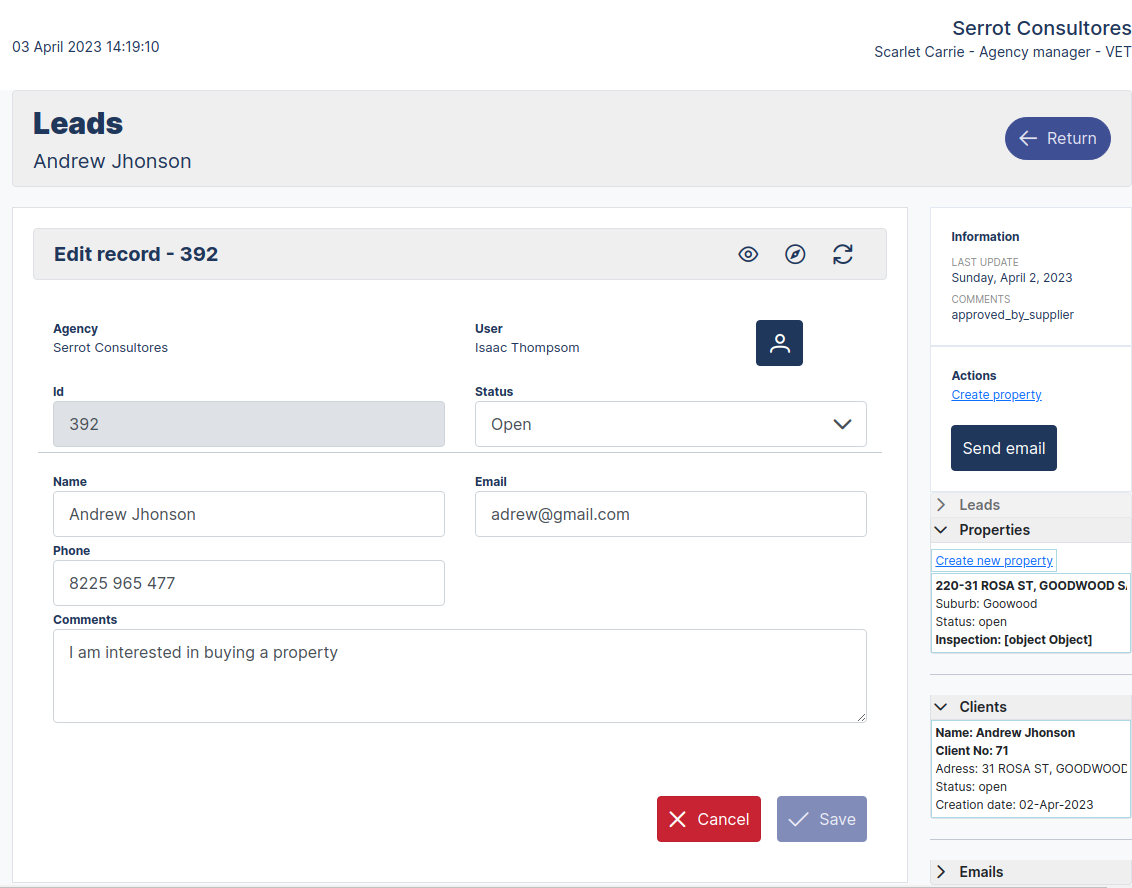Click the eye view icon in record header
Image resolution: width=1132 pixels, height=888 pixels.
pos(748,254)
